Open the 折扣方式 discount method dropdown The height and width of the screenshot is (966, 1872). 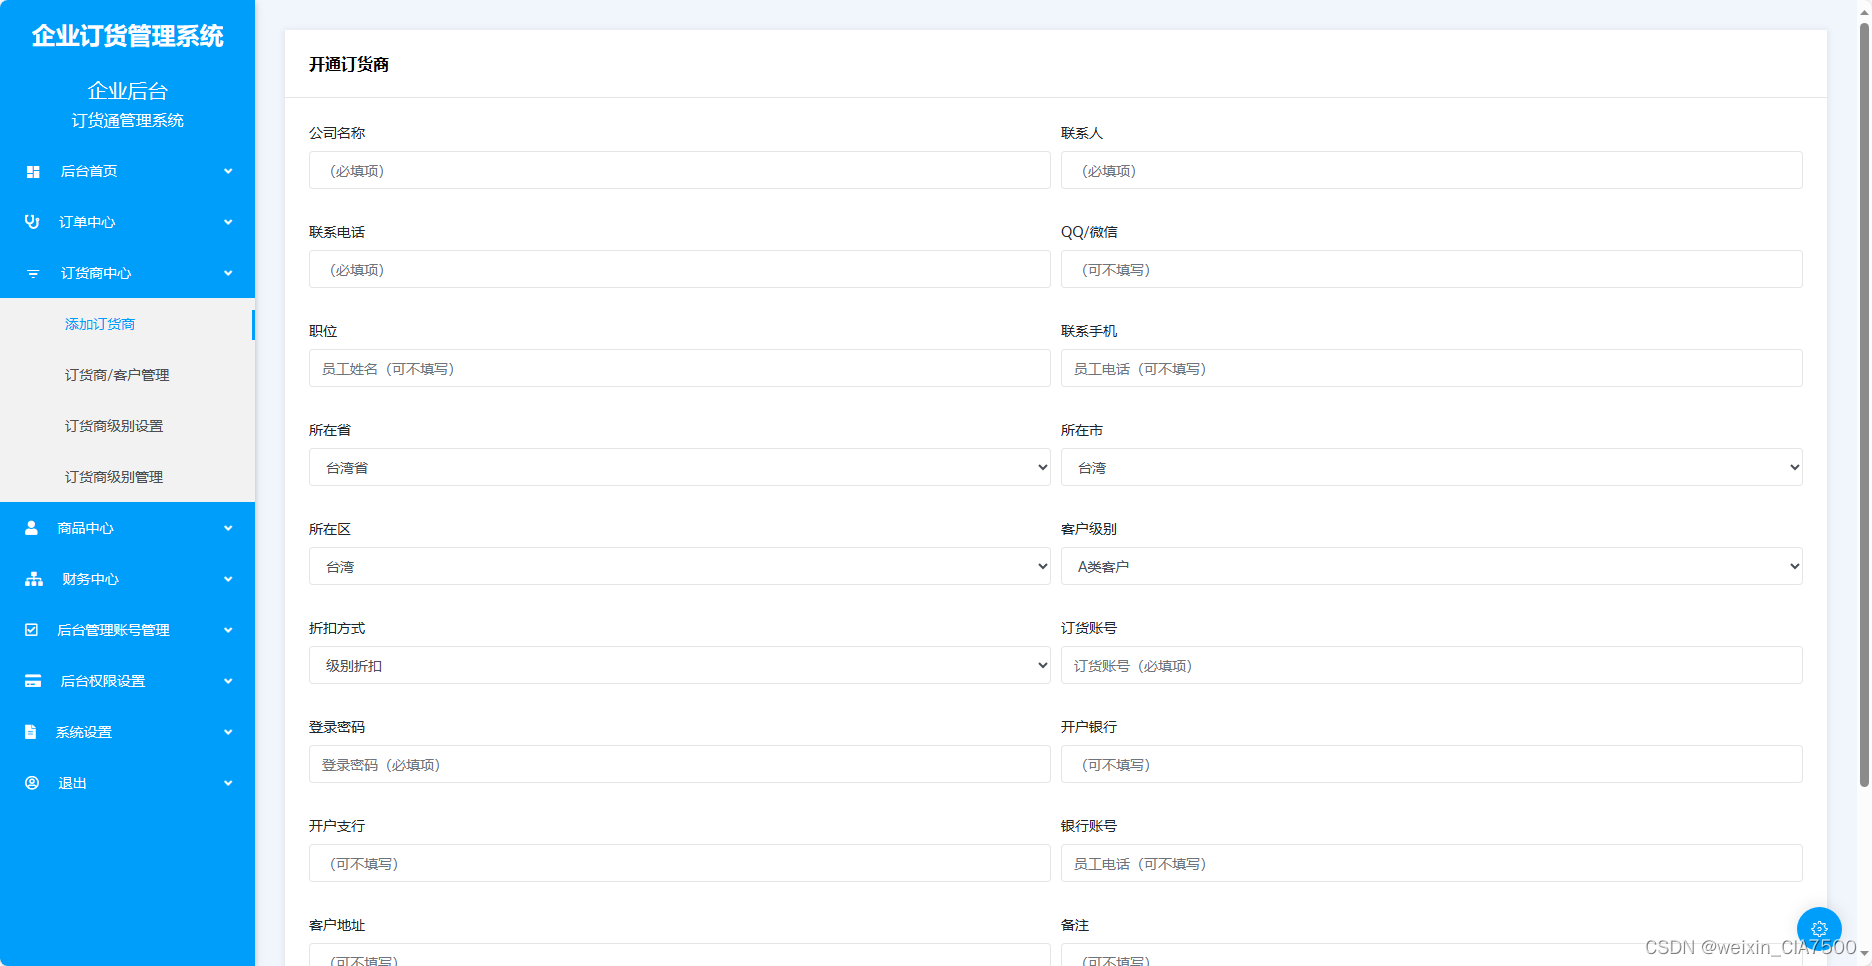pyautogui.click(x=680, y=665)
